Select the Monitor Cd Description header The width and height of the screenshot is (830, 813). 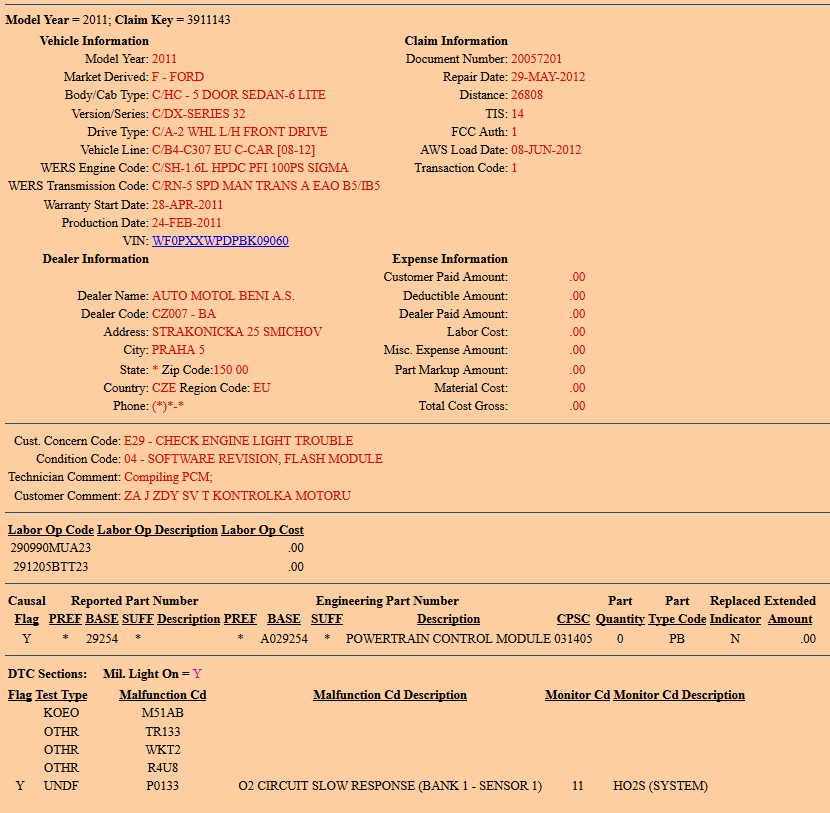[679, 695]
